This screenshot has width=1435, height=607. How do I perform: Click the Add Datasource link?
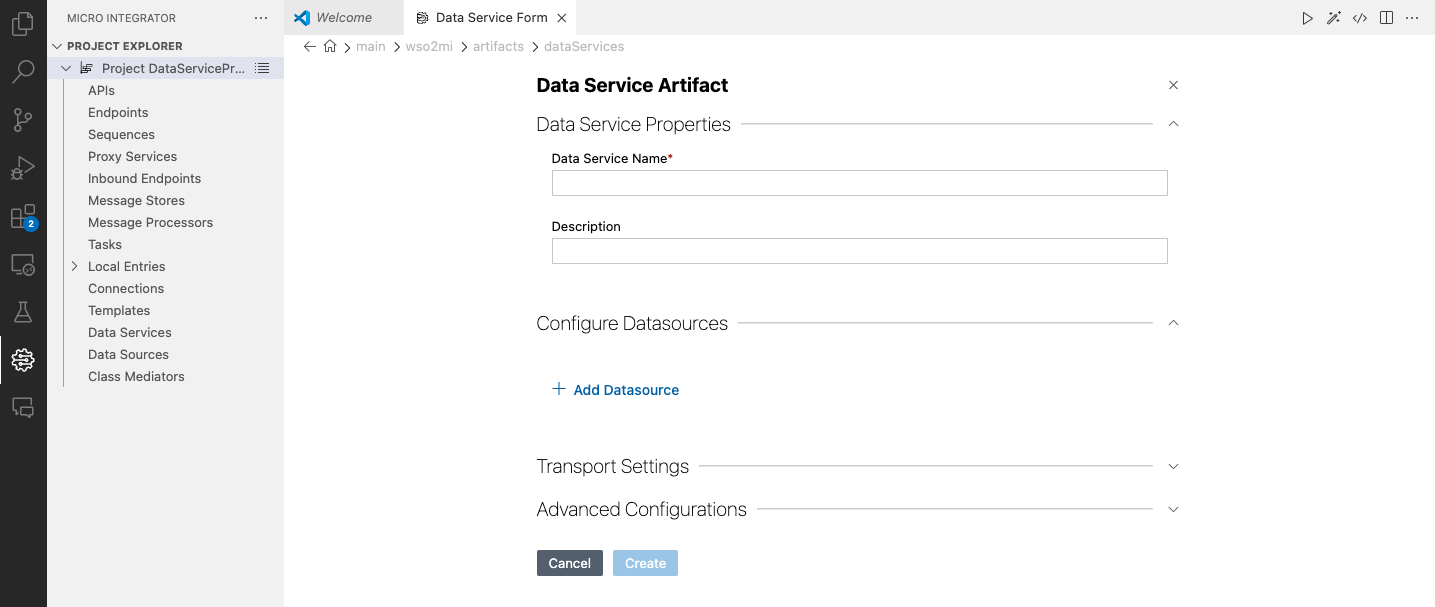625,390
